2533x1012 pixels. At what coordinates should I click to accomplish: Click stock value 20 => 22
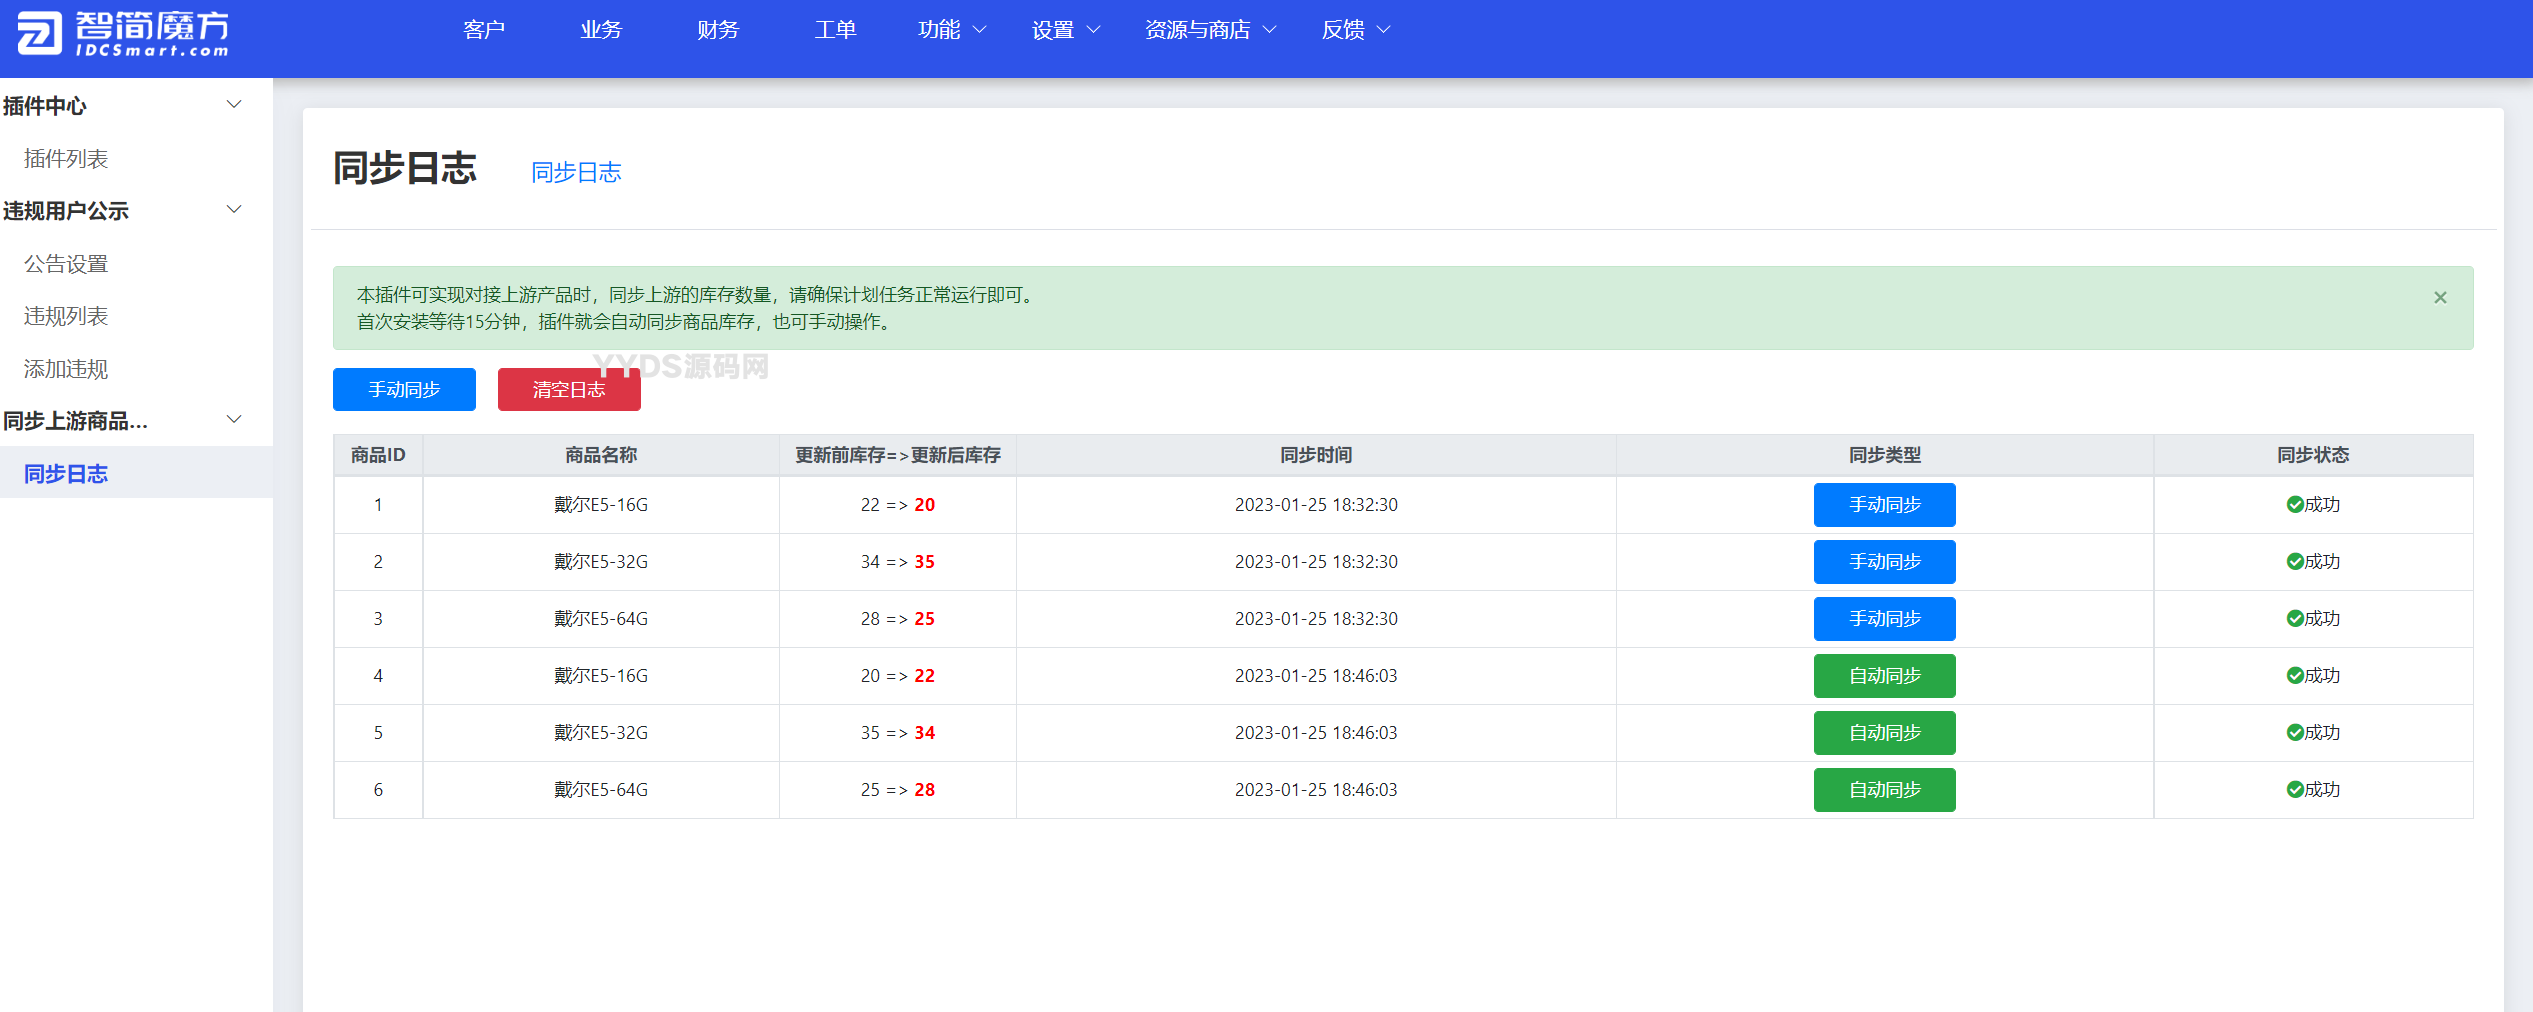[898, 676]
